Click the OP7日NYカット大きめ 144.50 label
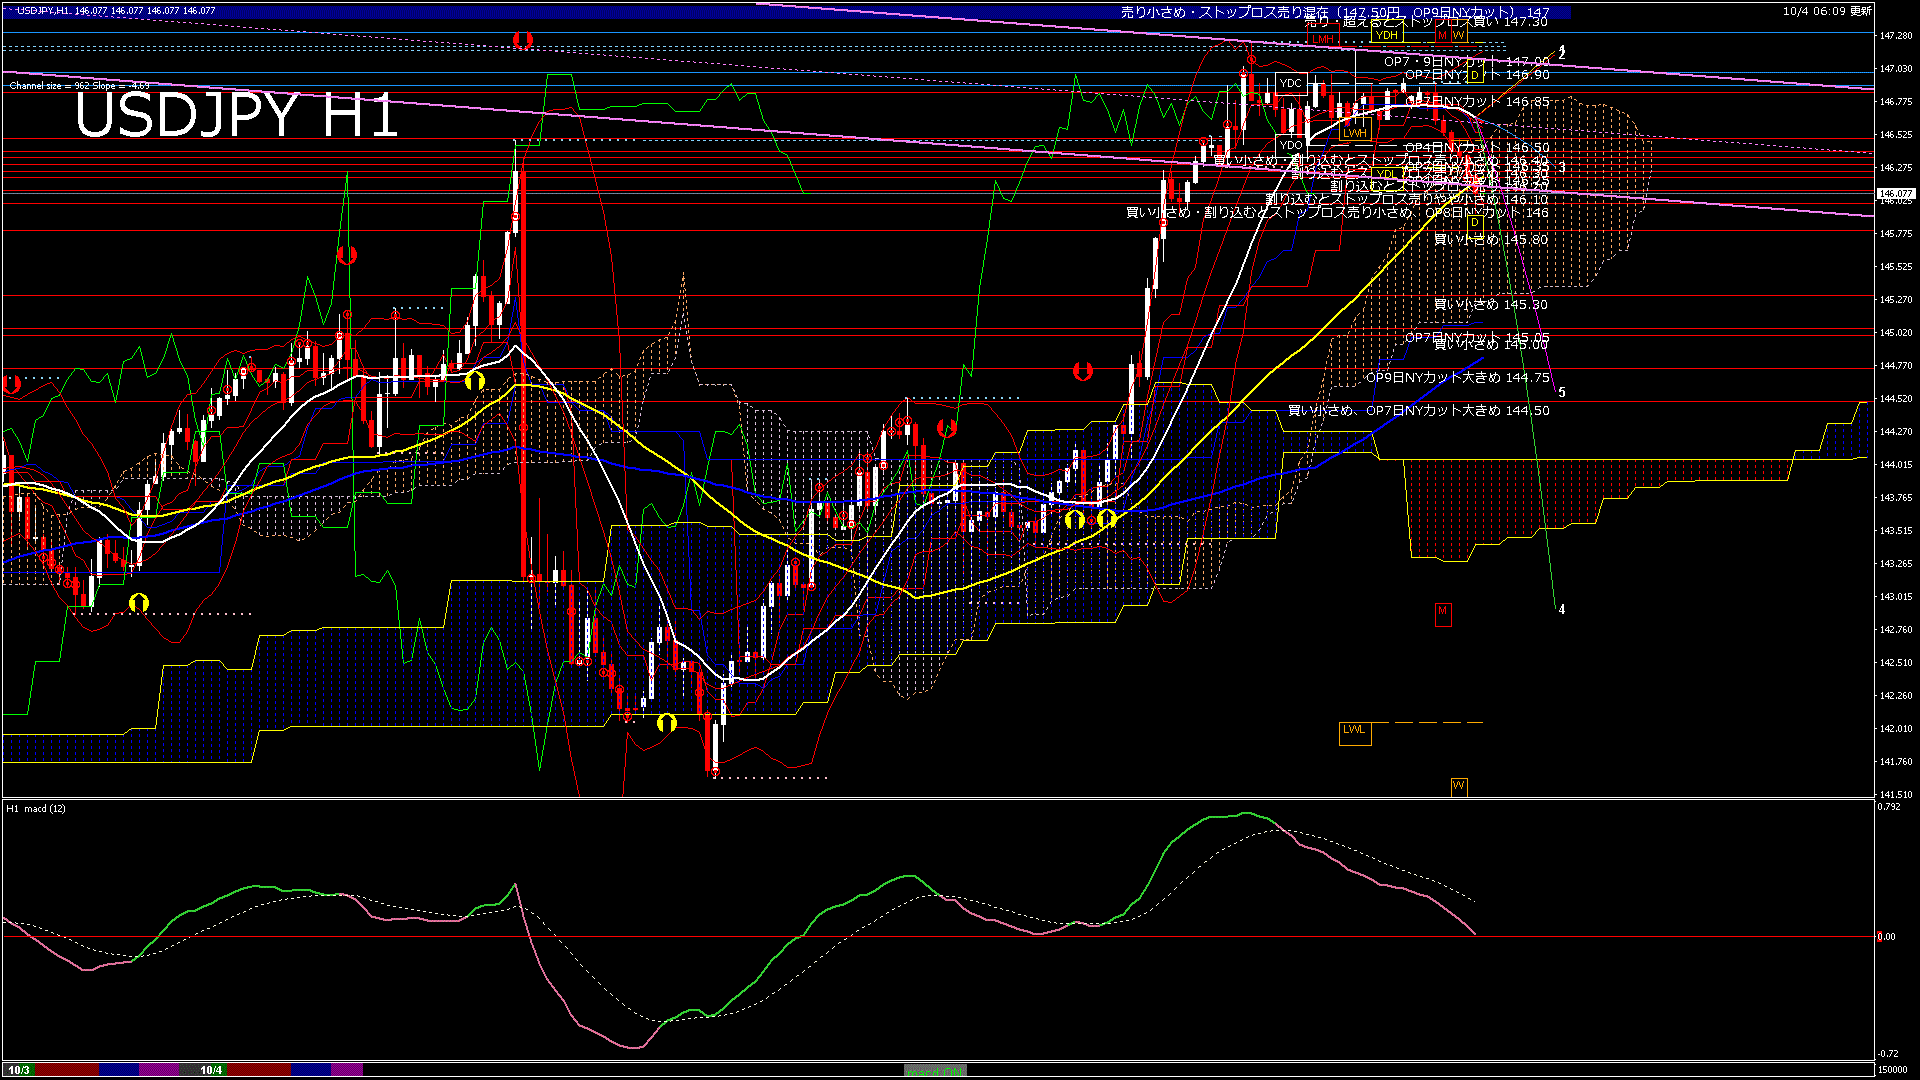The height and width of the screenshot is (1080, 1920). [1458, 411]
